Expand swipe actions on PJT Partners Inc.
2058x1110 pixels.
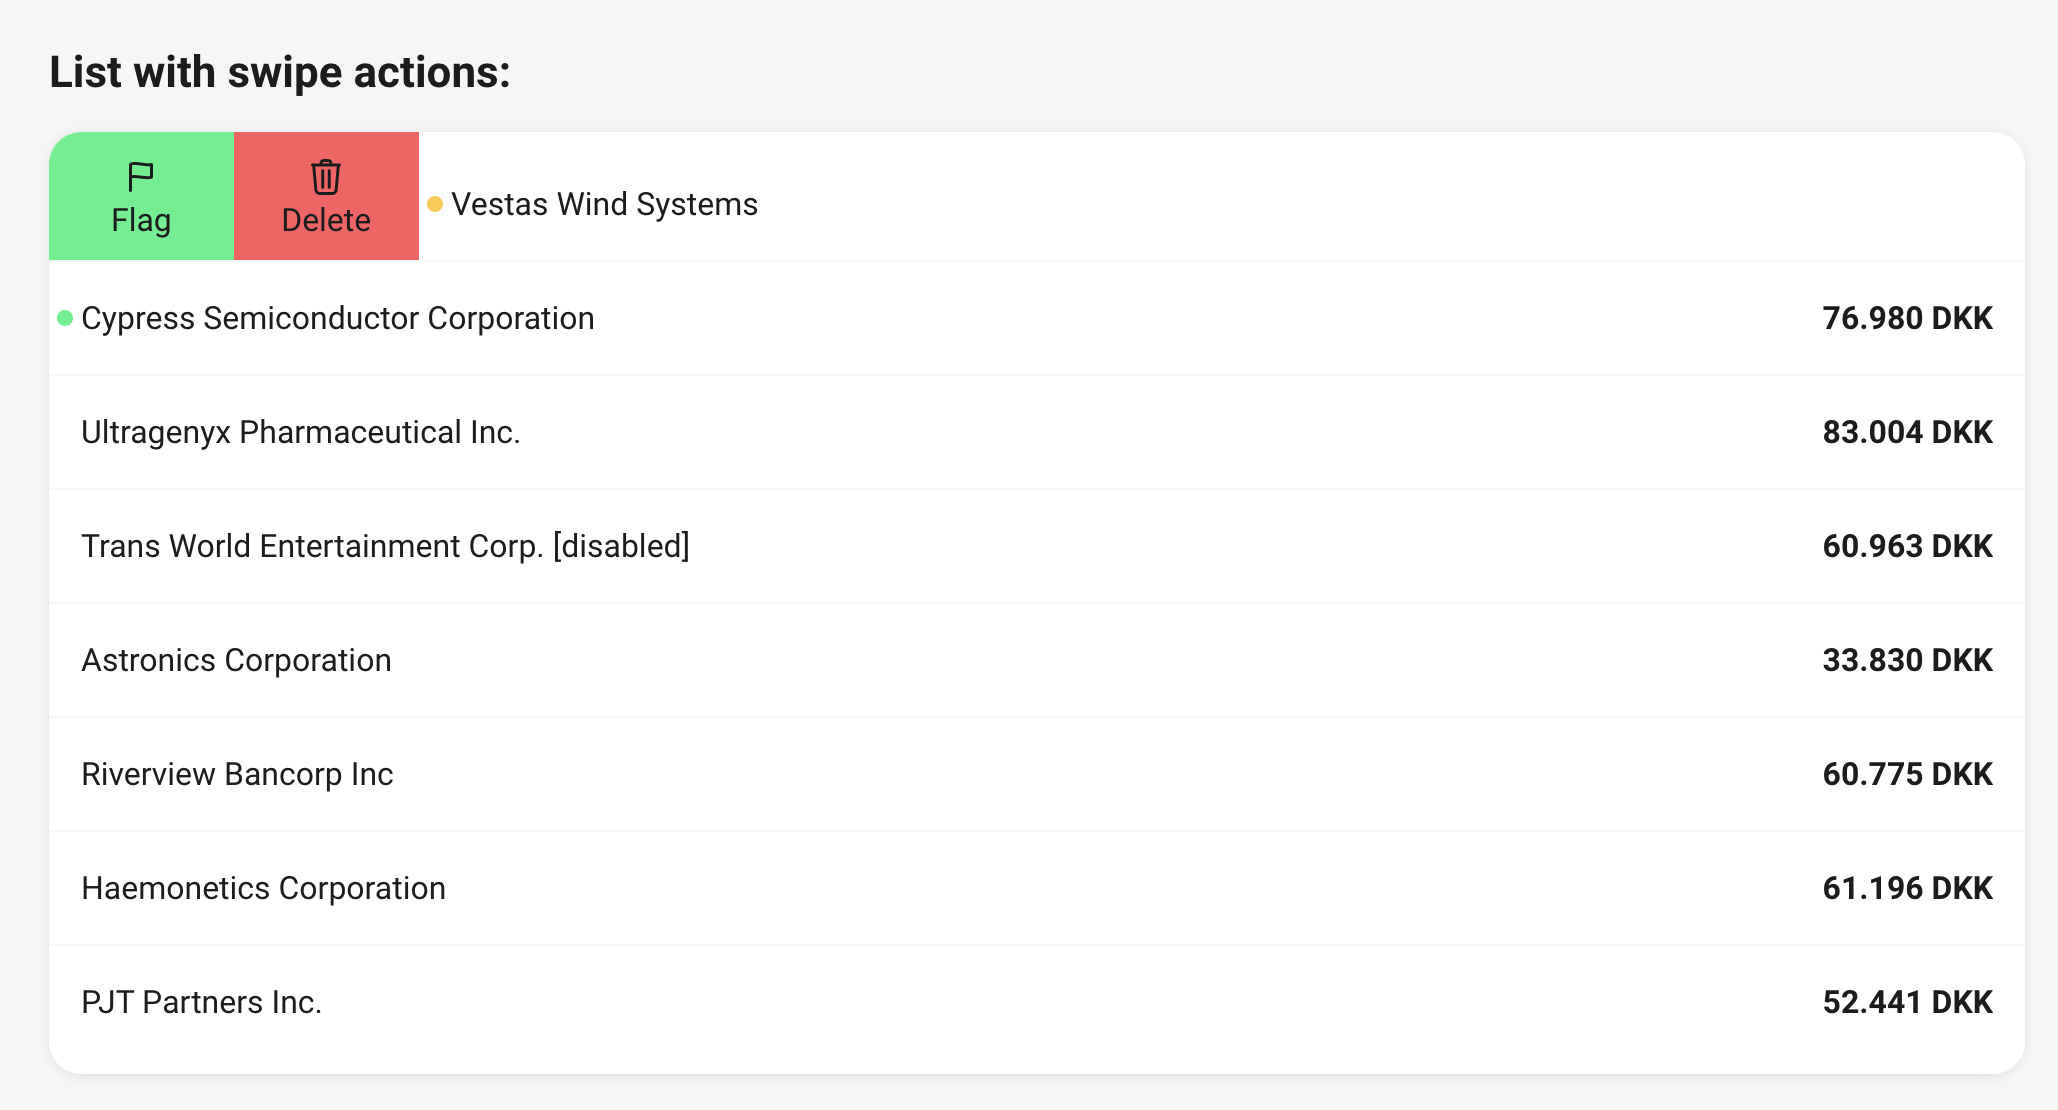click(x=900, y=1002)
